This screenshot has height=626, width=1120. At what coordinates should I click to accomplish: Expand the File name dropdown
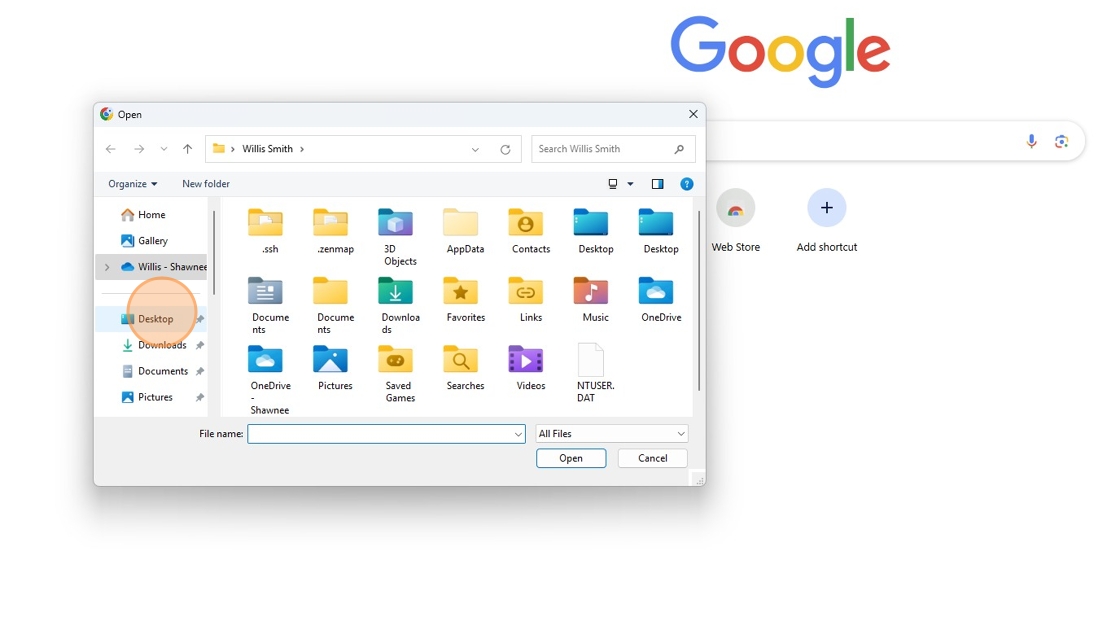518,434
